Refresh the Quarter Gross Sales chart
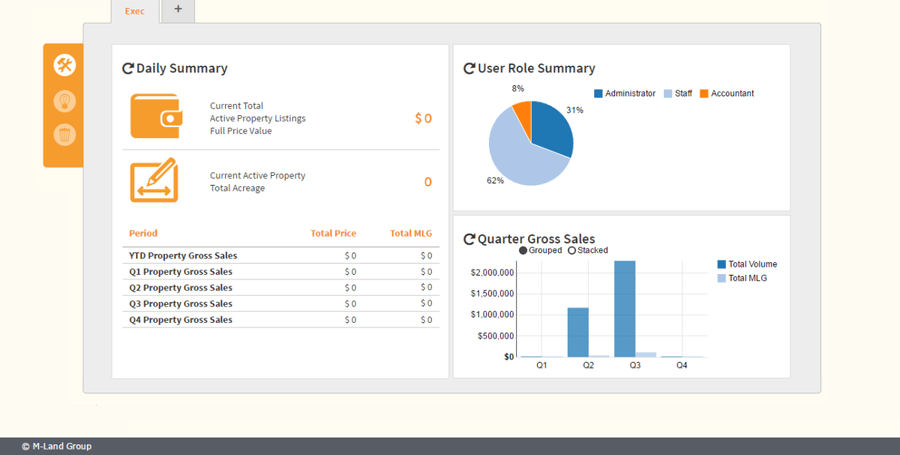This screenshot has height=455, width=900. [x=469, y=240]
